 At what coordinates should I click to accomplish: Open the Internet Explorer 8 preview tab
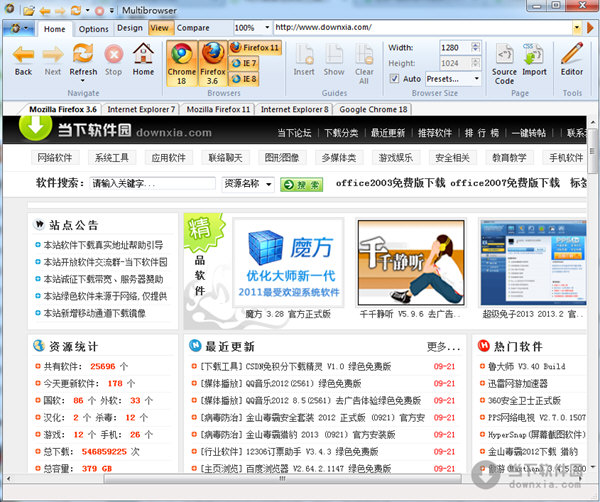click(294, 109)
